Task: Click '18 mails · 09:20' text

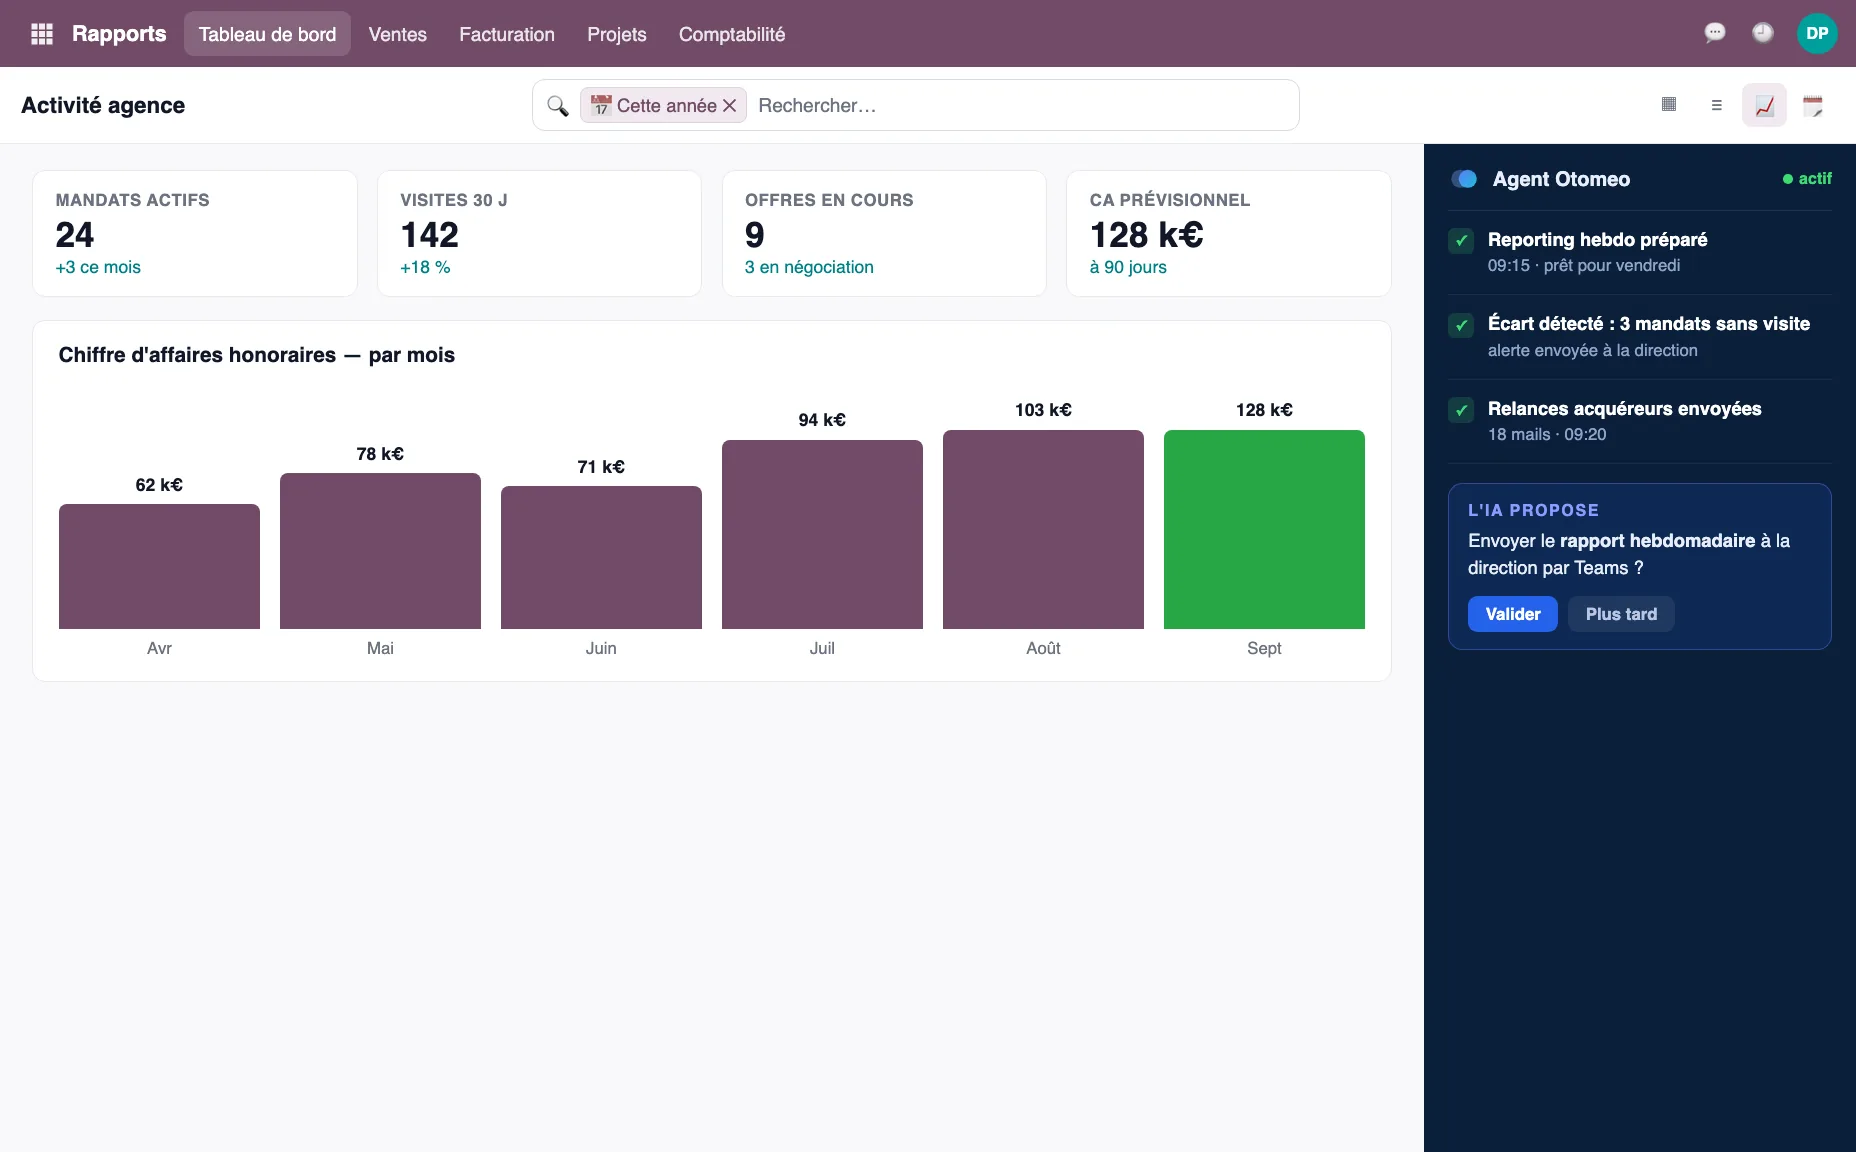Action: click(1547, 434)
